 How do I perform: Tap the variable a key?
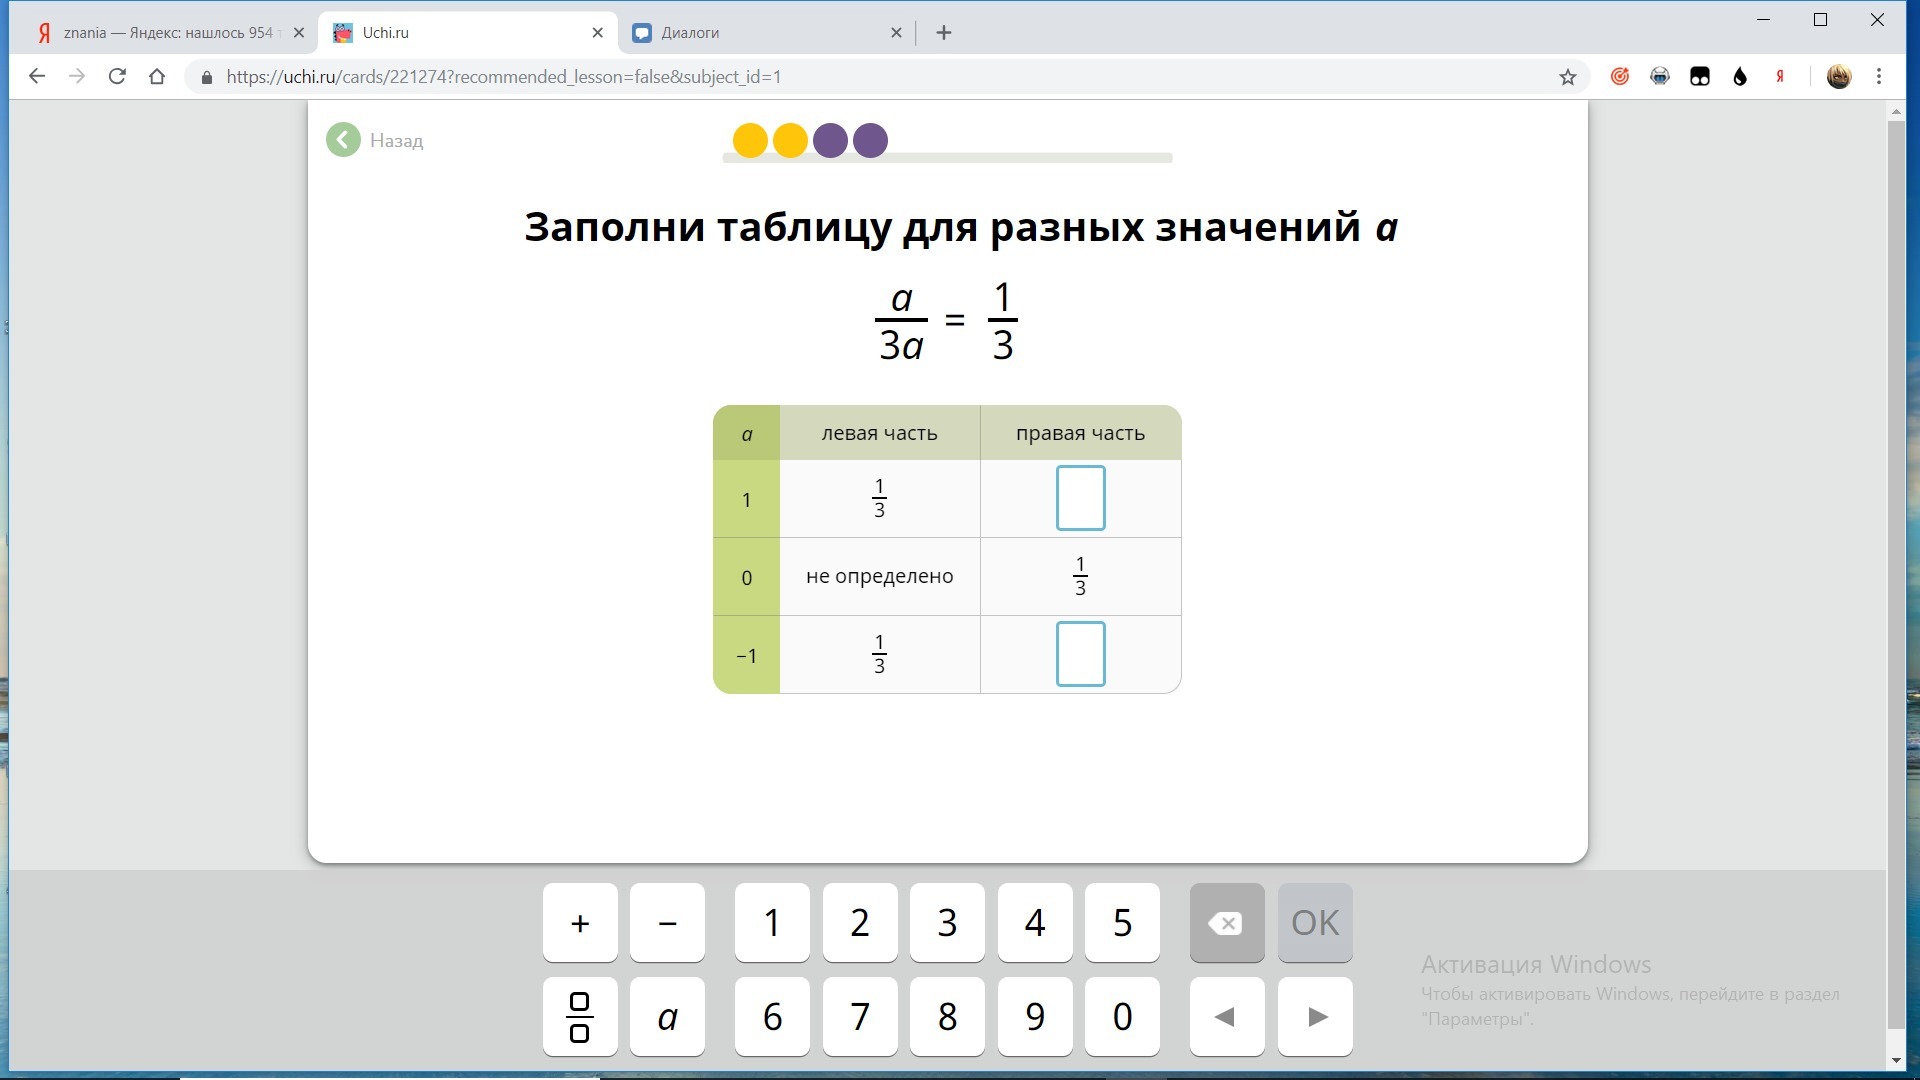[667, 1017]
